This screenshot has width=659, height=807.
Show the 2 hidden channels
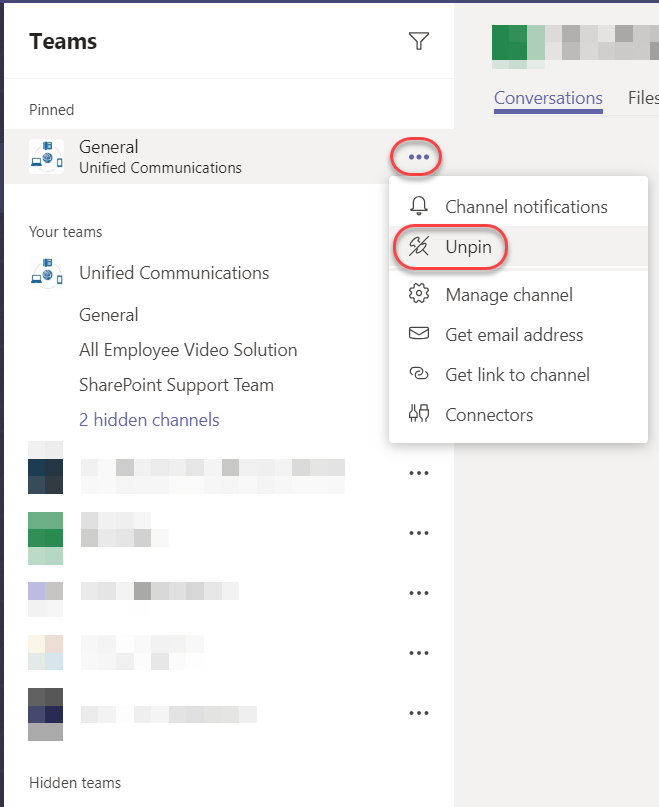coord(149,419)
